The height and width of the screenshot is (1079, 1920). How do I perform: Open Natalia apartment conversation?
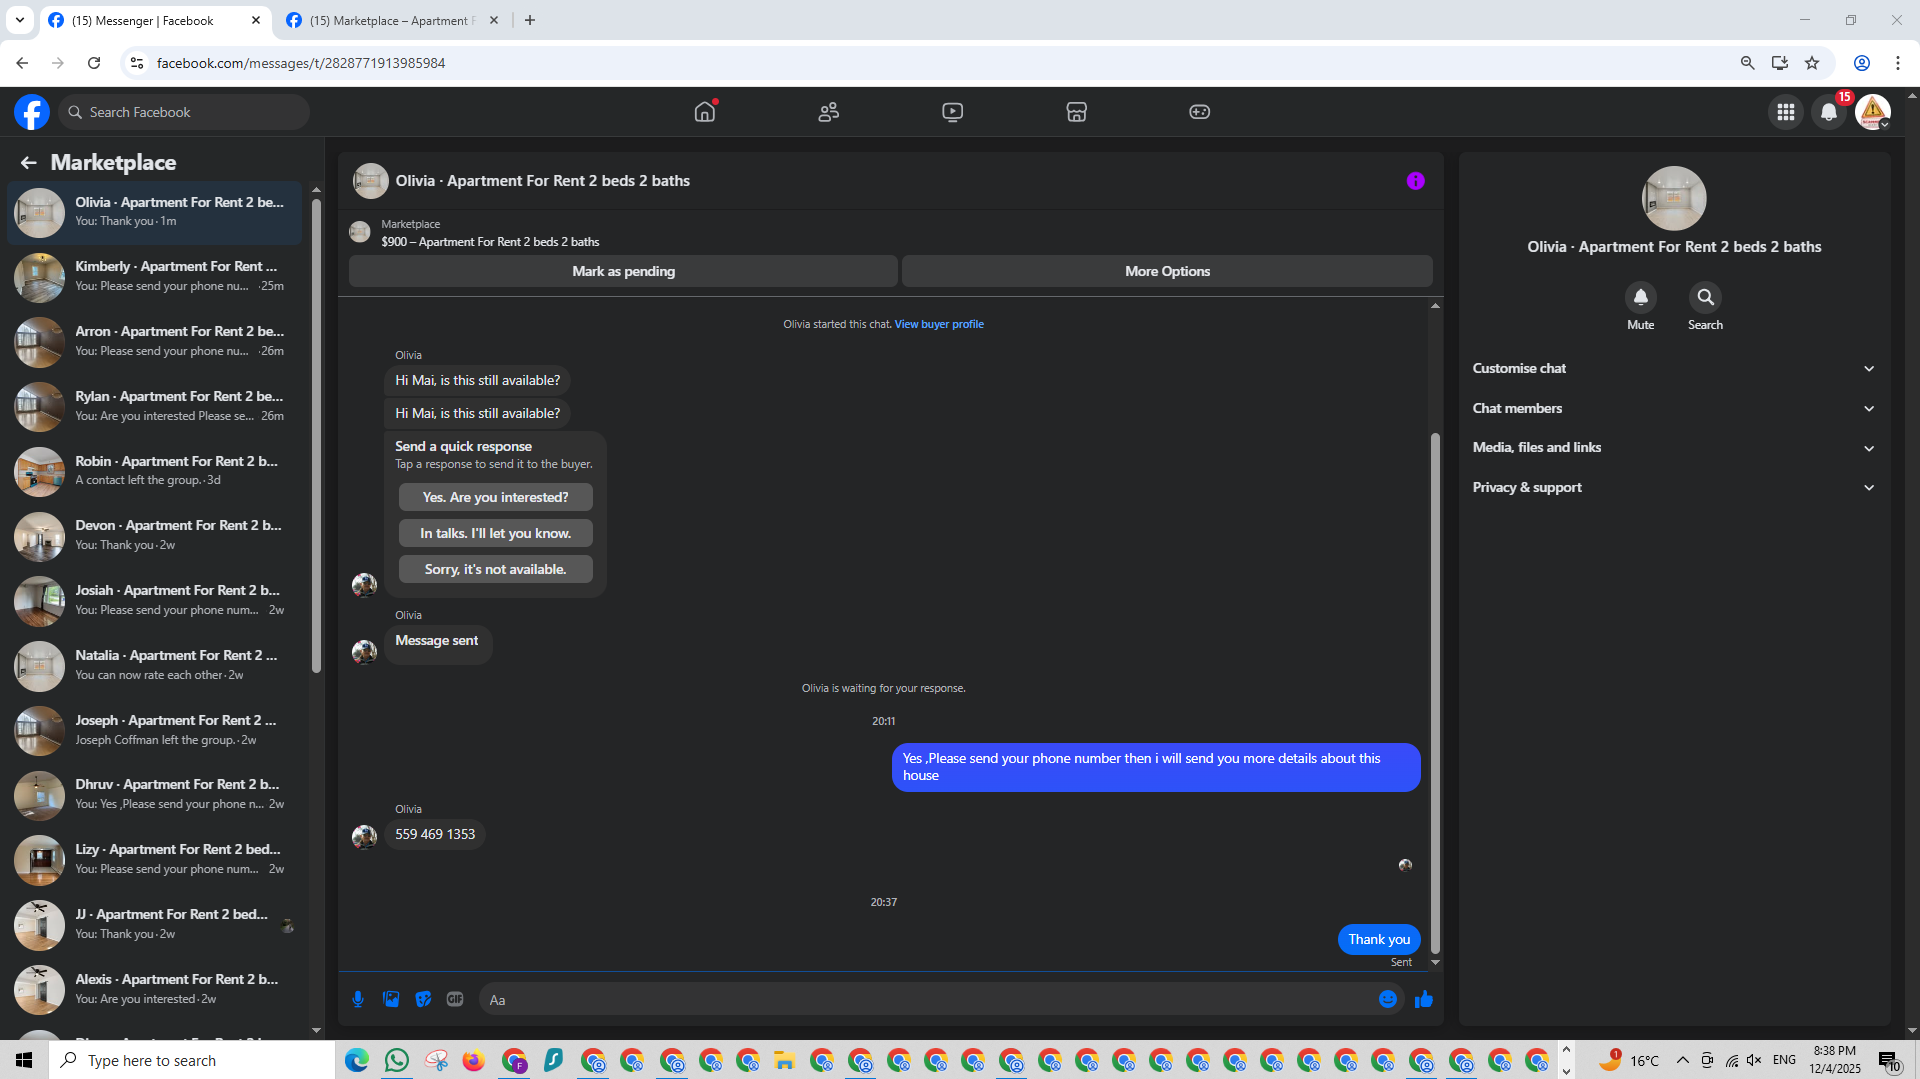[155, 666]
